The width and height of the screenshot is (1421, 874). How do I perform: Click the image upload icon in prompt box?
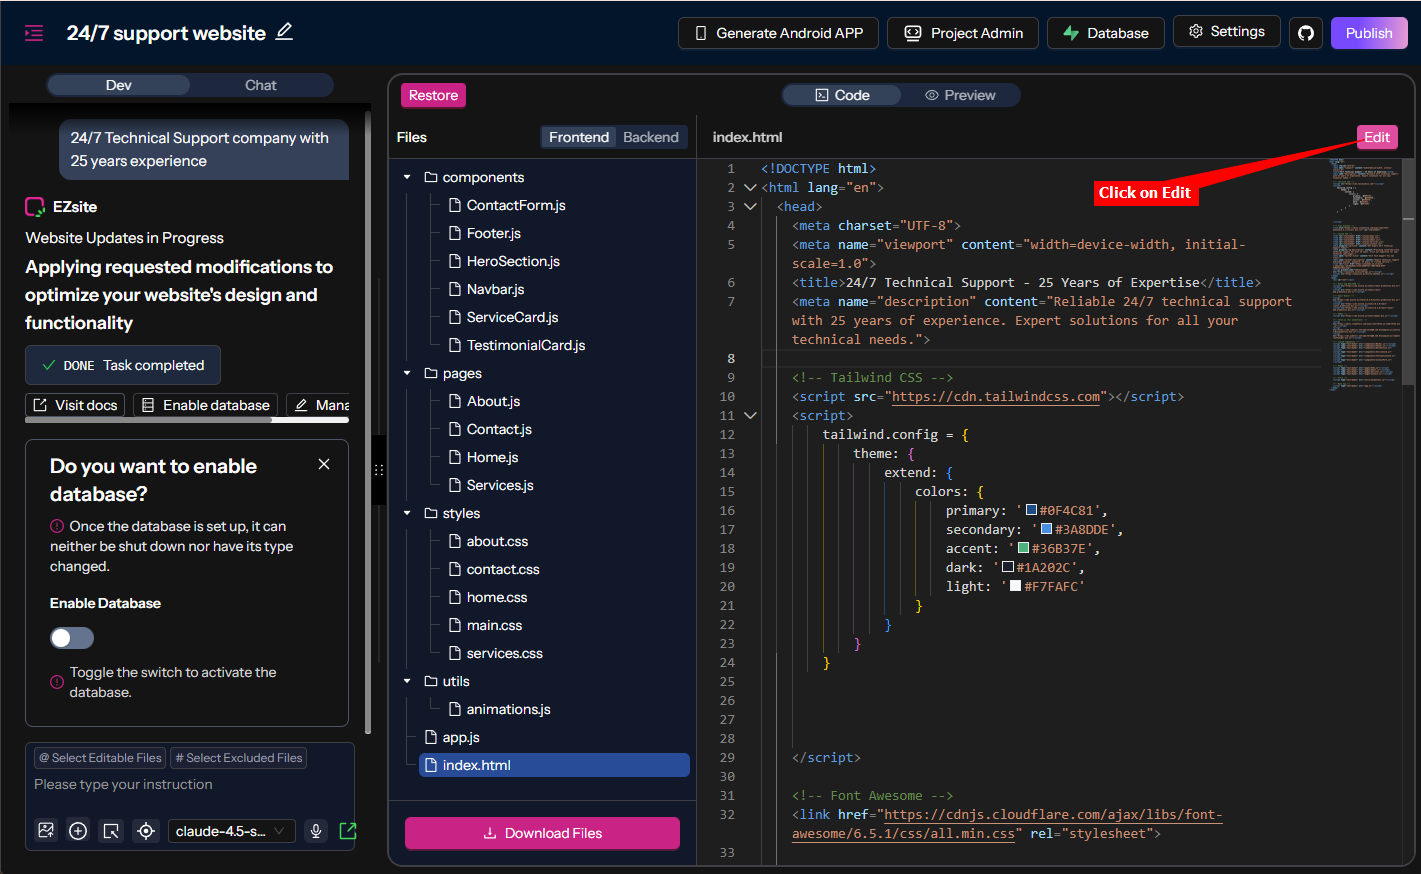pyautogui.click(x=46, y=831)
